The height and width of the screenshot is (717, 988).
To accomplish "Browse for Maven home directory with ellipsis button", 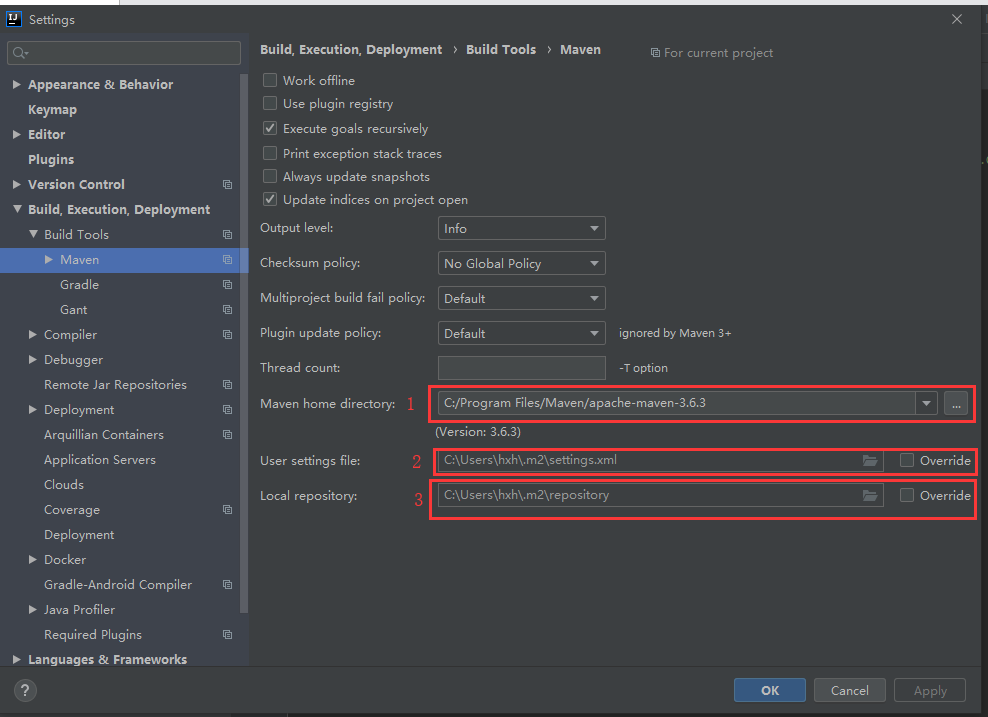I will tap(956, 404).
